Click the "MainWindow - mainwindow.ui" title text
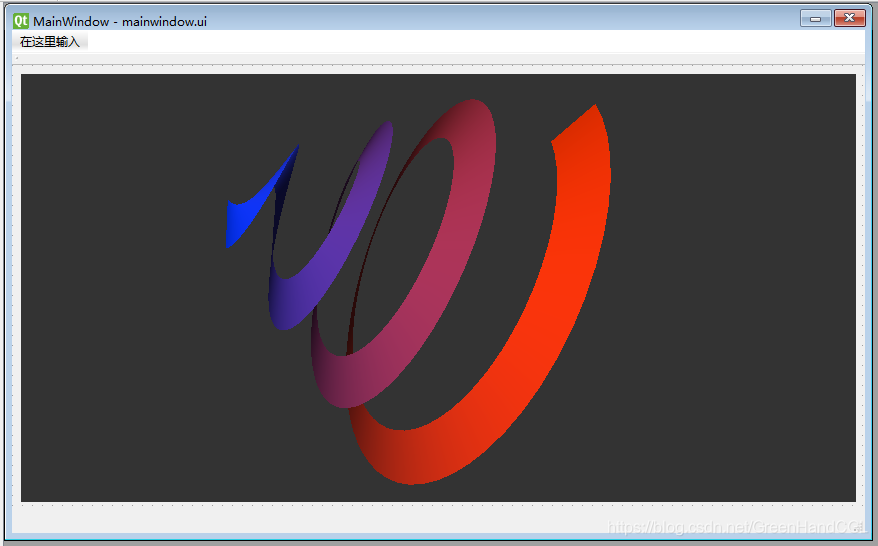This screenshot has width=878, height=546. tap(120, 22)
